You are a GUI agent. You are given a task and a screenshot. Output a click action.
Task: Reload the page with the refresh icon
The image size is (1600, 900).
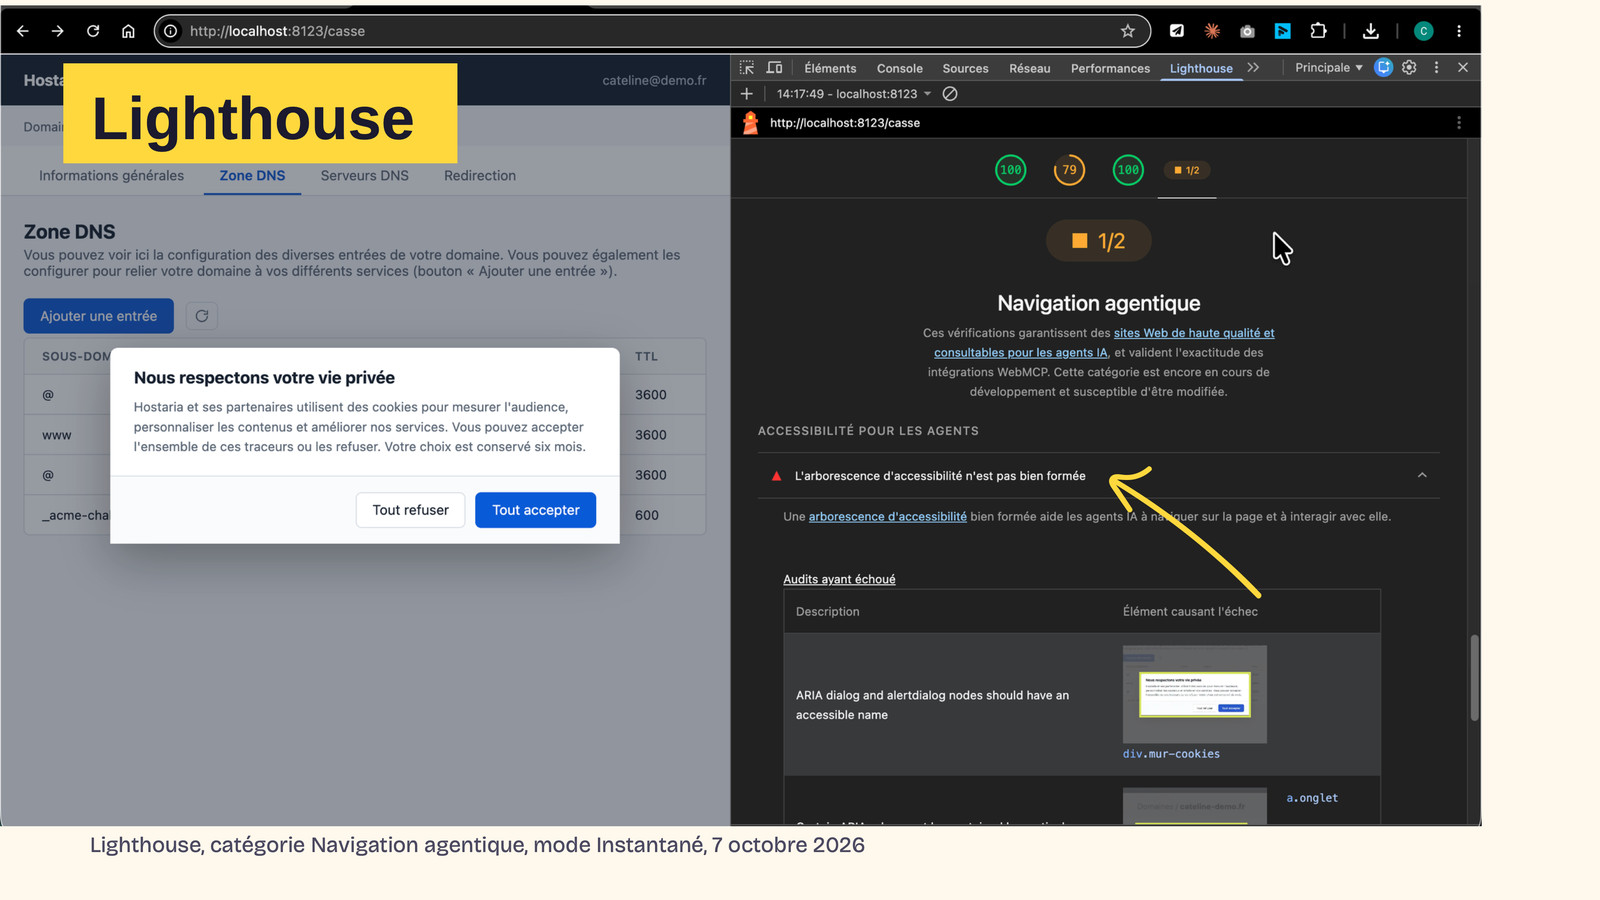(93, 31)
